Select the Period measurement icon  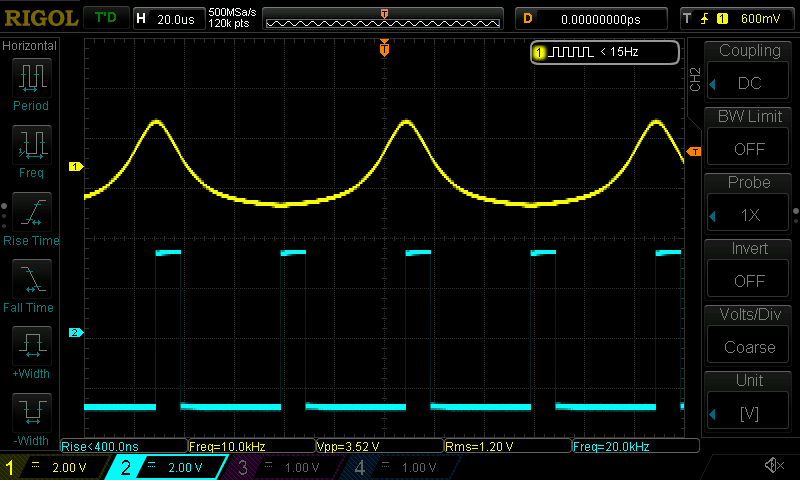[x=32, y=77]
